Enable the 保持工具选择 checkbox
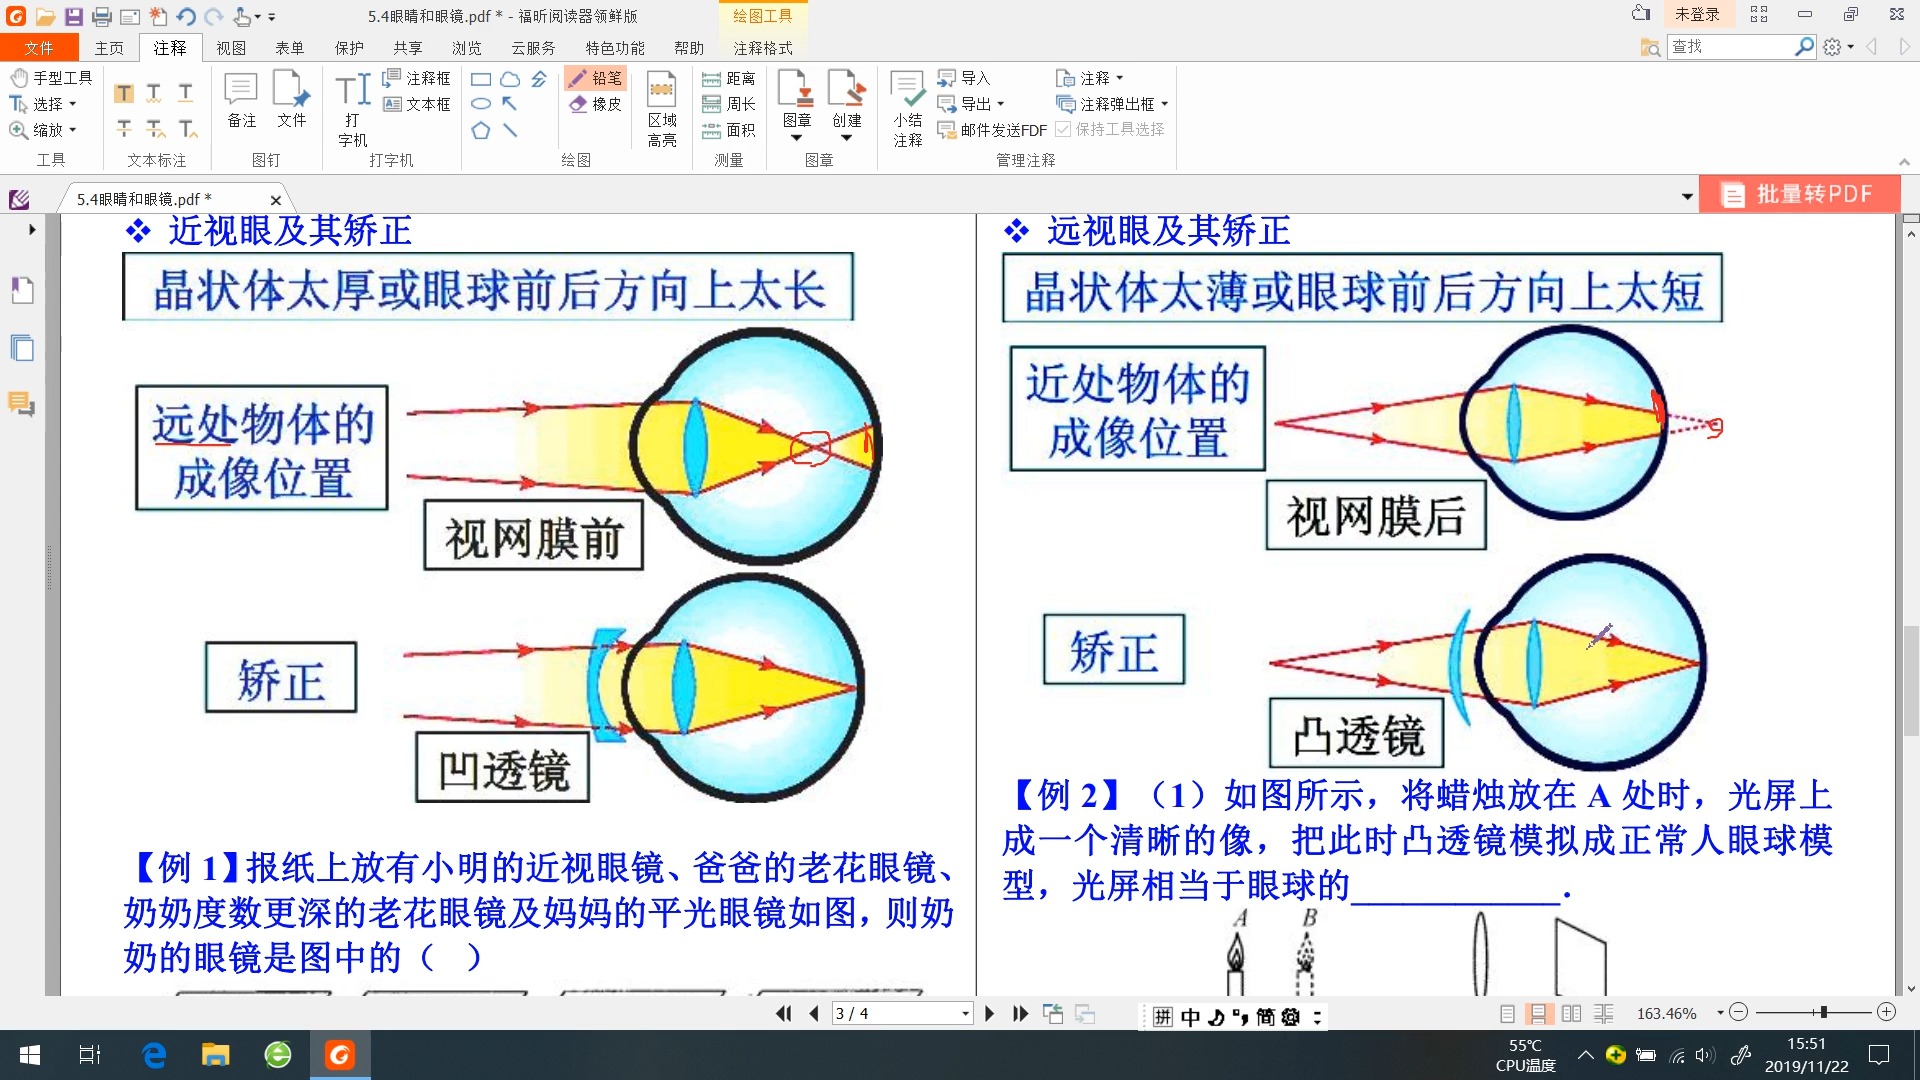 (1064, 129)
